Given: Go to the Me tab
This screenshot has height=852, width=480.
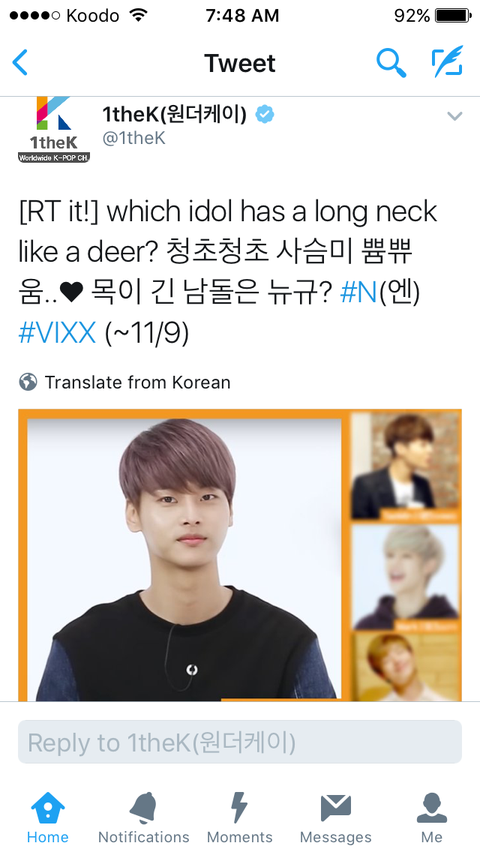Looking at the screenshot, I should tap(432, 818).
